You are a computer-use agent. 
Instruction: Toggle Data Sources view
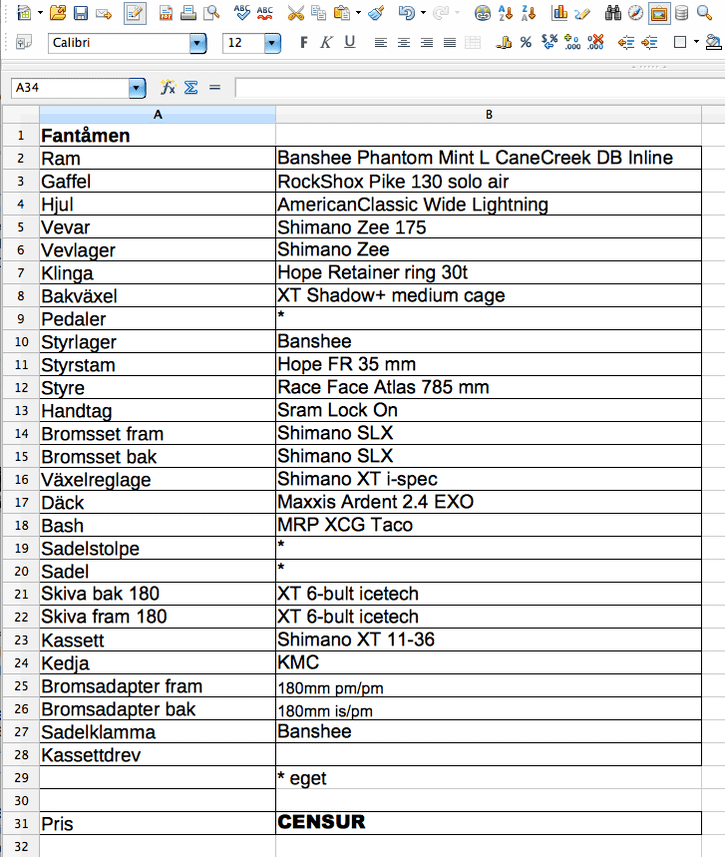681,13
